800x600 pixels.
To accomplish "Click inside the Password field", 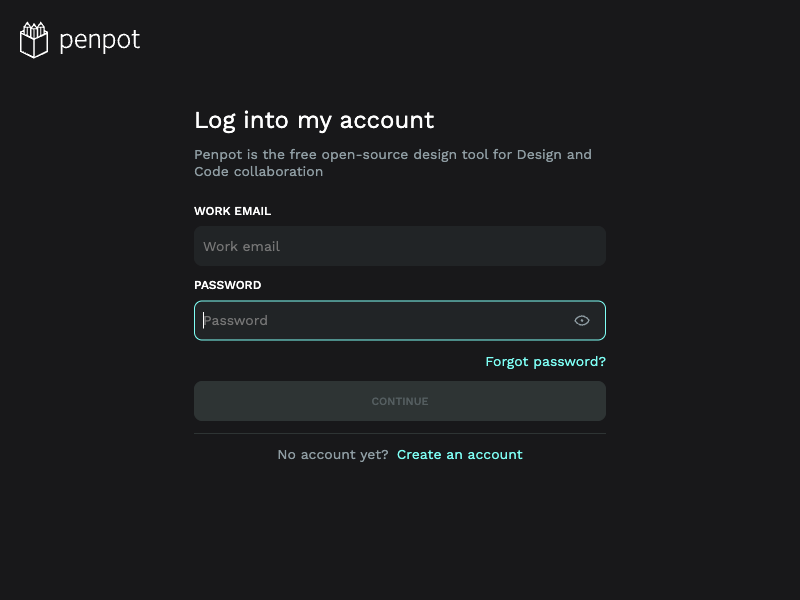I will point(350,320).
